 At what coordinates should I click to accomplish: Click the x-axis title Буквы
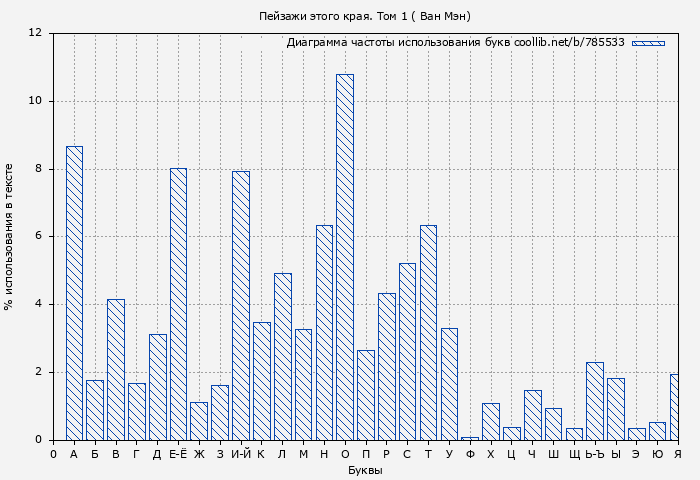(x=365, y=470)
